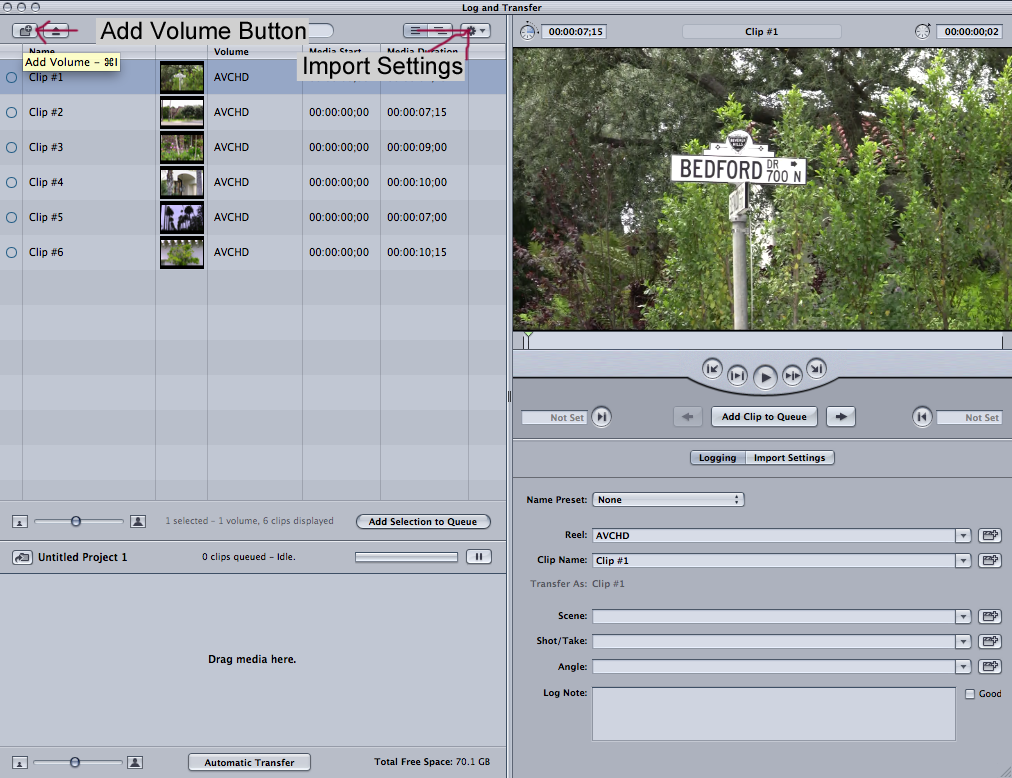Click into the Log Note field
The image size is (1012, 778).
[x=774, y=714]
